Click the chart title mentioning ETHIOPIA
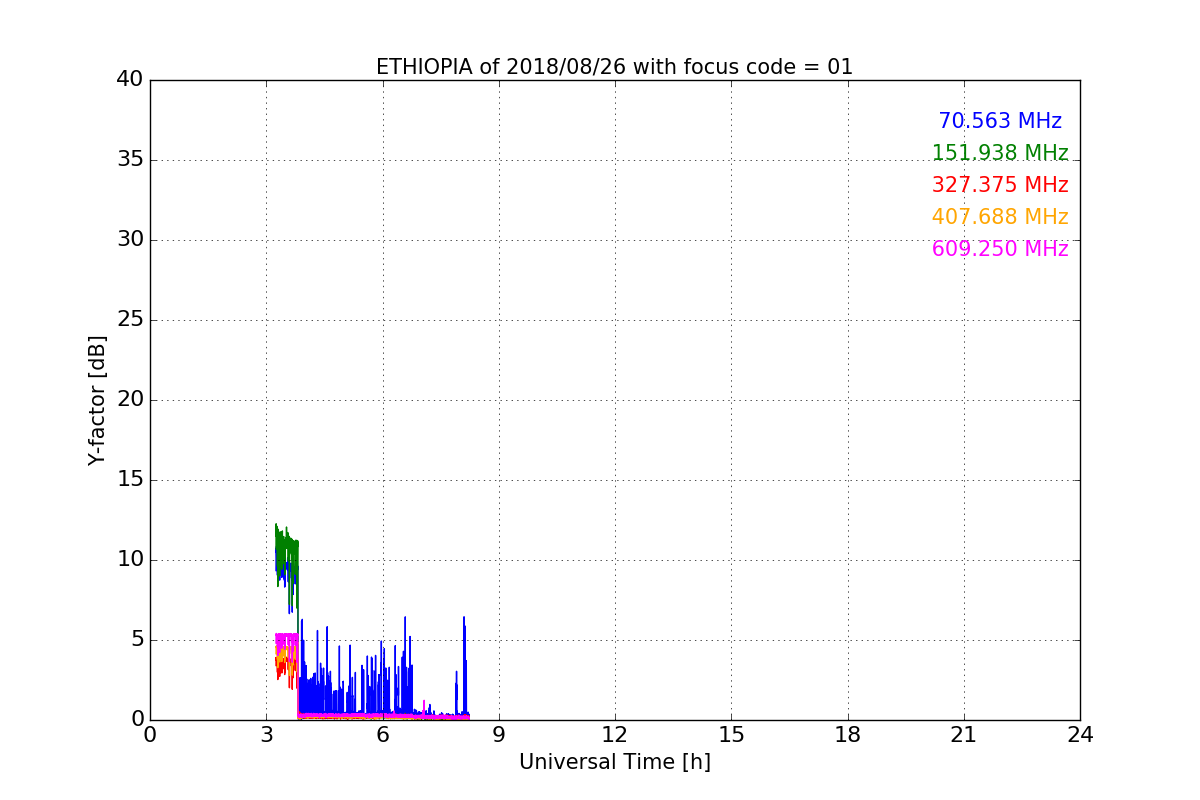The width and height of the screenshot is (1200, 800). [614, 67]
